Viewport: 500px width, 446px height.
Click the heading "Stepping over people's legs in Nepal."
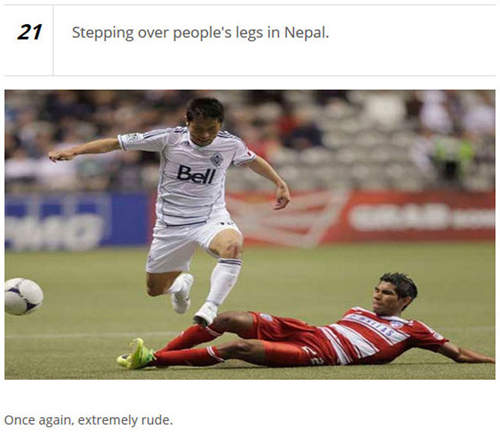click(x=200, y=33)
